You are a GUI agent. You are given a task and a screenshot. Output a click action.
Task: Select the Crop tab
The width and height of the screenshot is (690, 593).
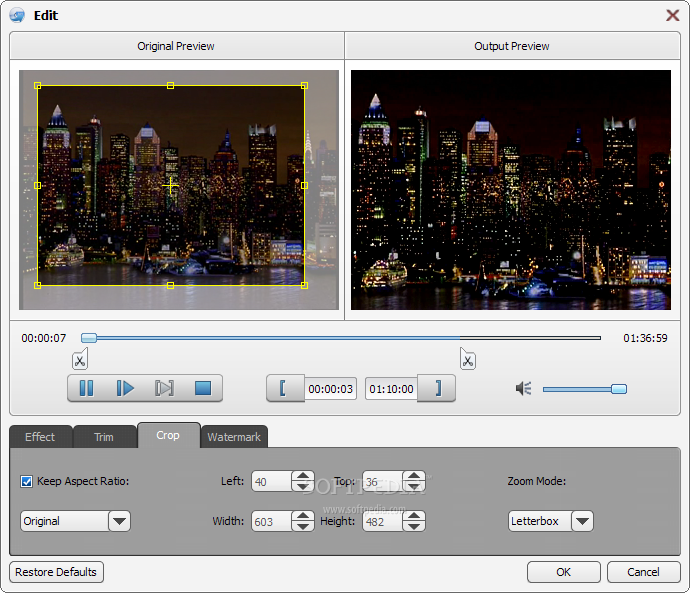click(x=168, y=435)
